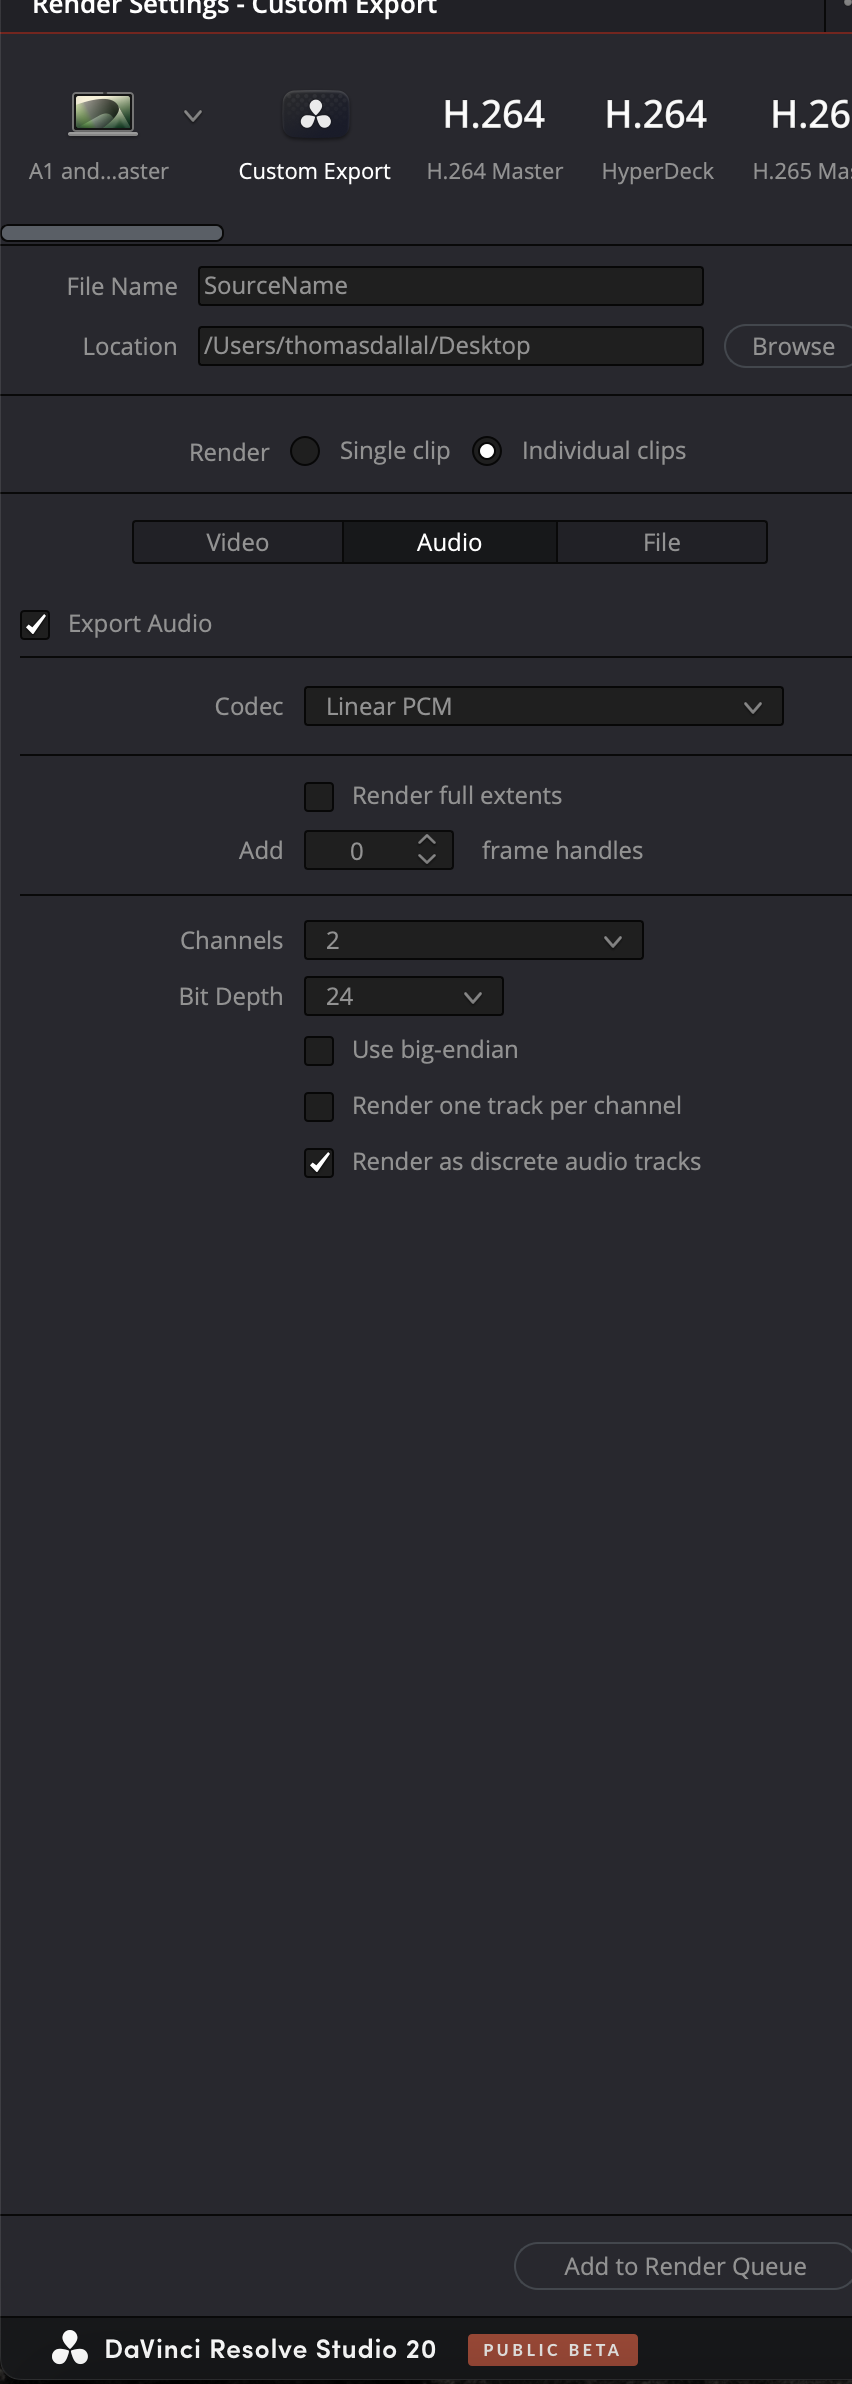Switch to the File tab
852x2384 pixels.
pyautogui.click(x=662, y=542)
